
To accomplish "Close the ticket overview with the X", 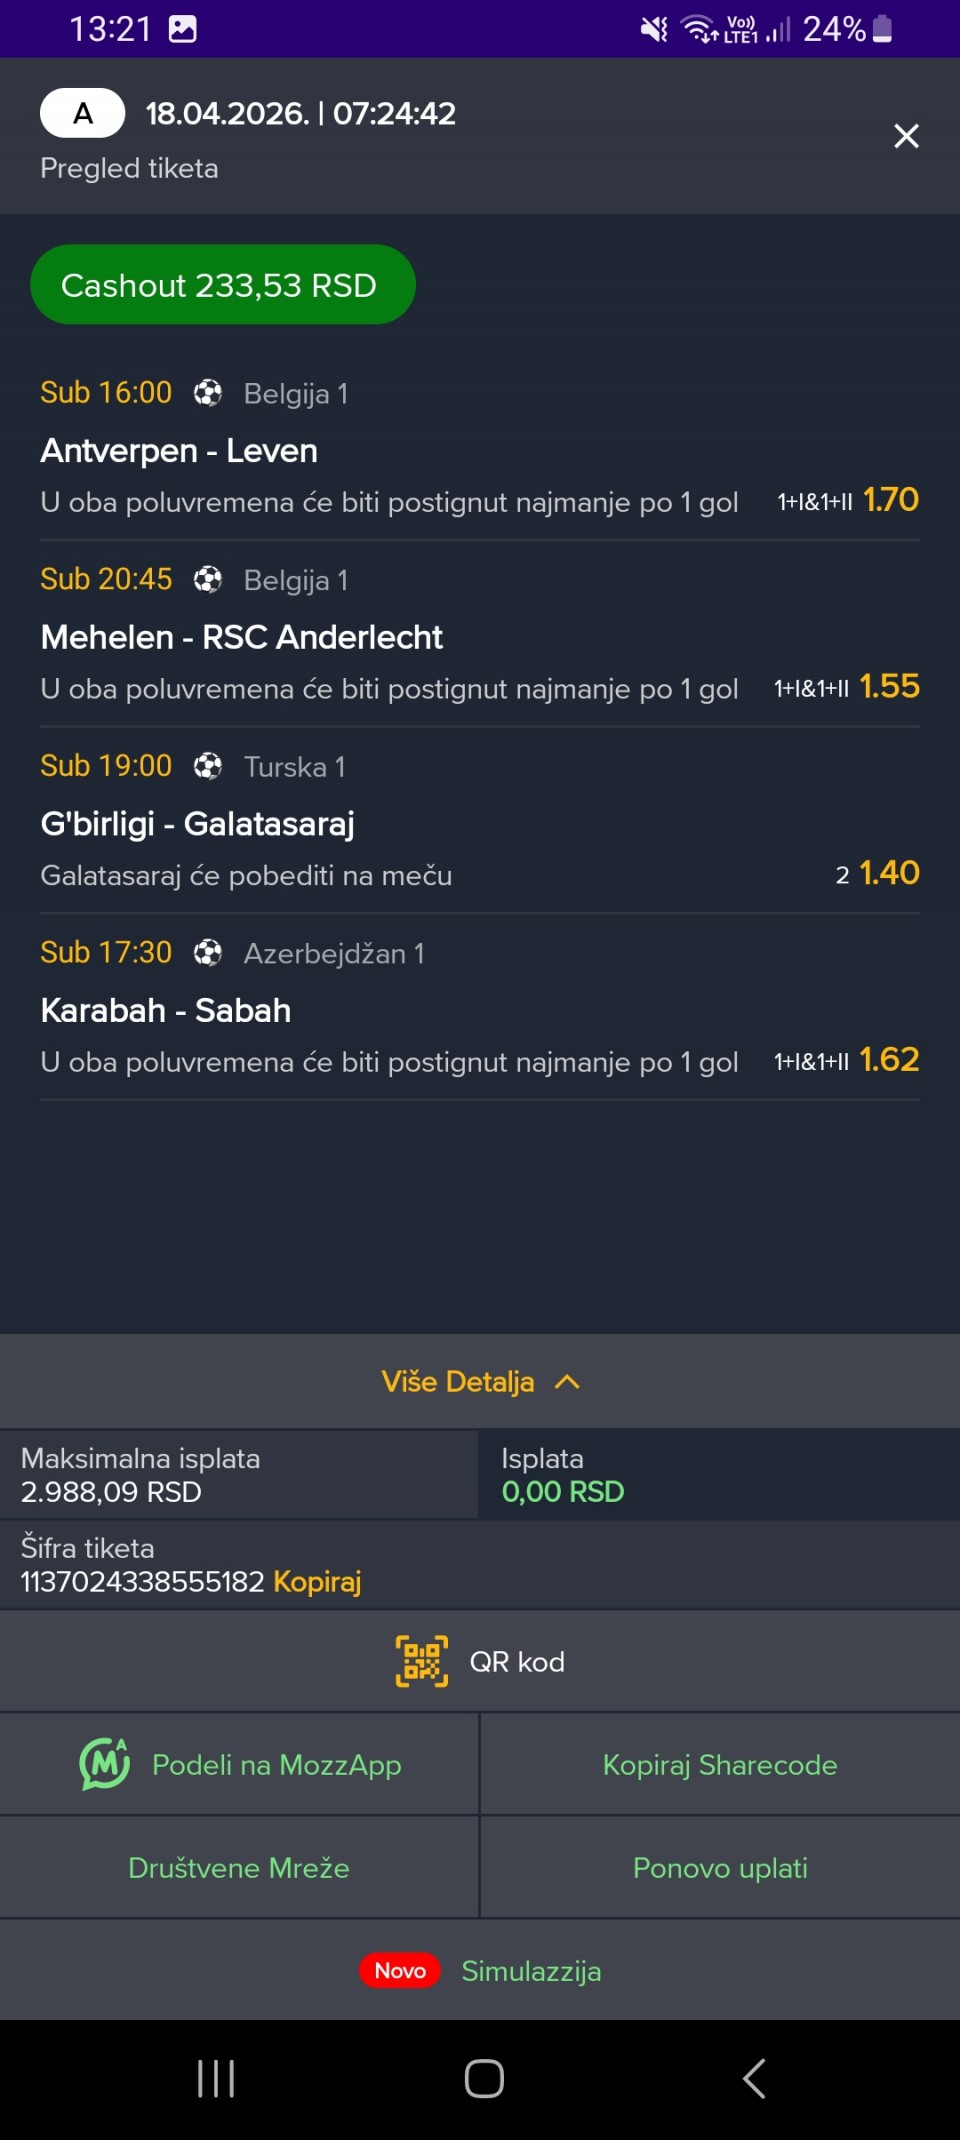I will pyautogui.click(x=906, y=136).
